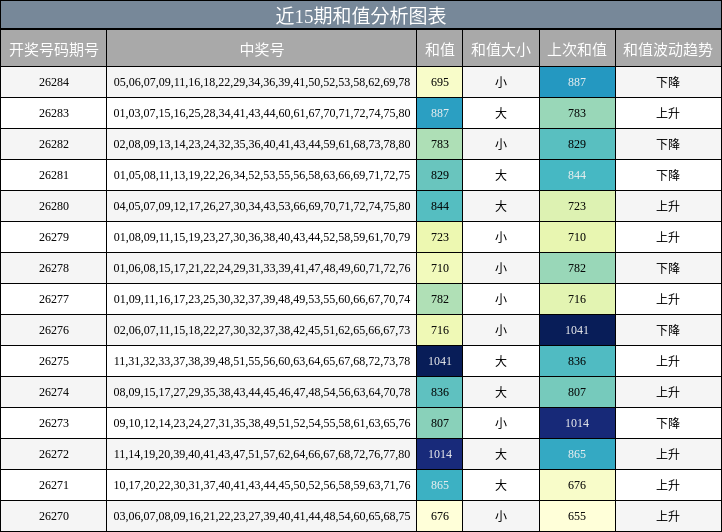Select period number 26274
The image size is (722, 532).
click(54, 392)
